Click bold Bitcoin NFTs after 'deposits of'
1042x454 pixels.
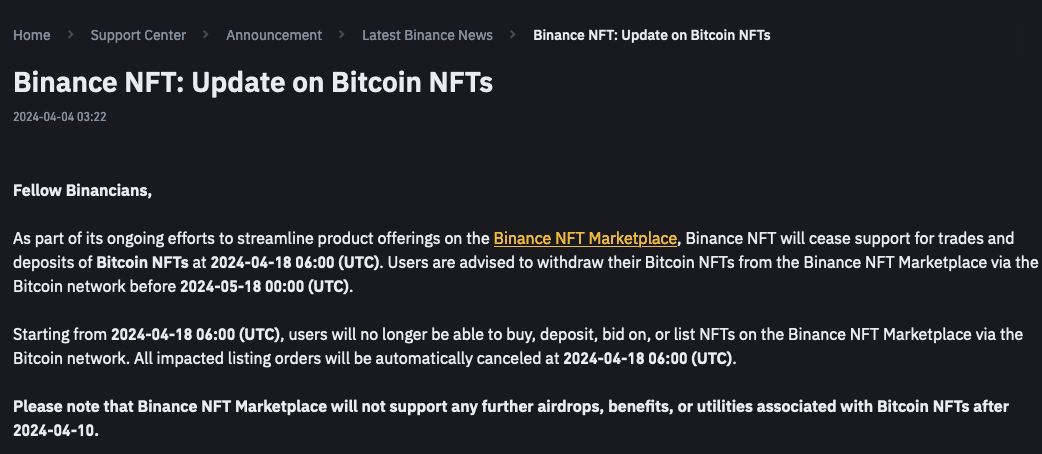(x=142, y=262)
